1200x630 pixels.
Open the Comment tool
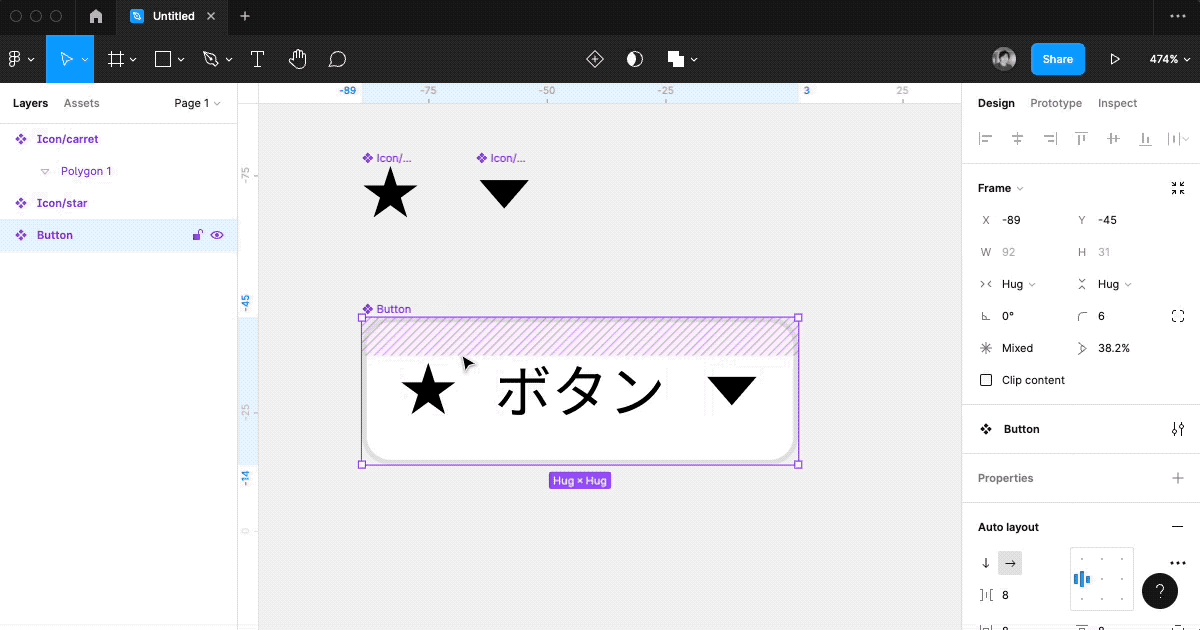click(336, 58)
